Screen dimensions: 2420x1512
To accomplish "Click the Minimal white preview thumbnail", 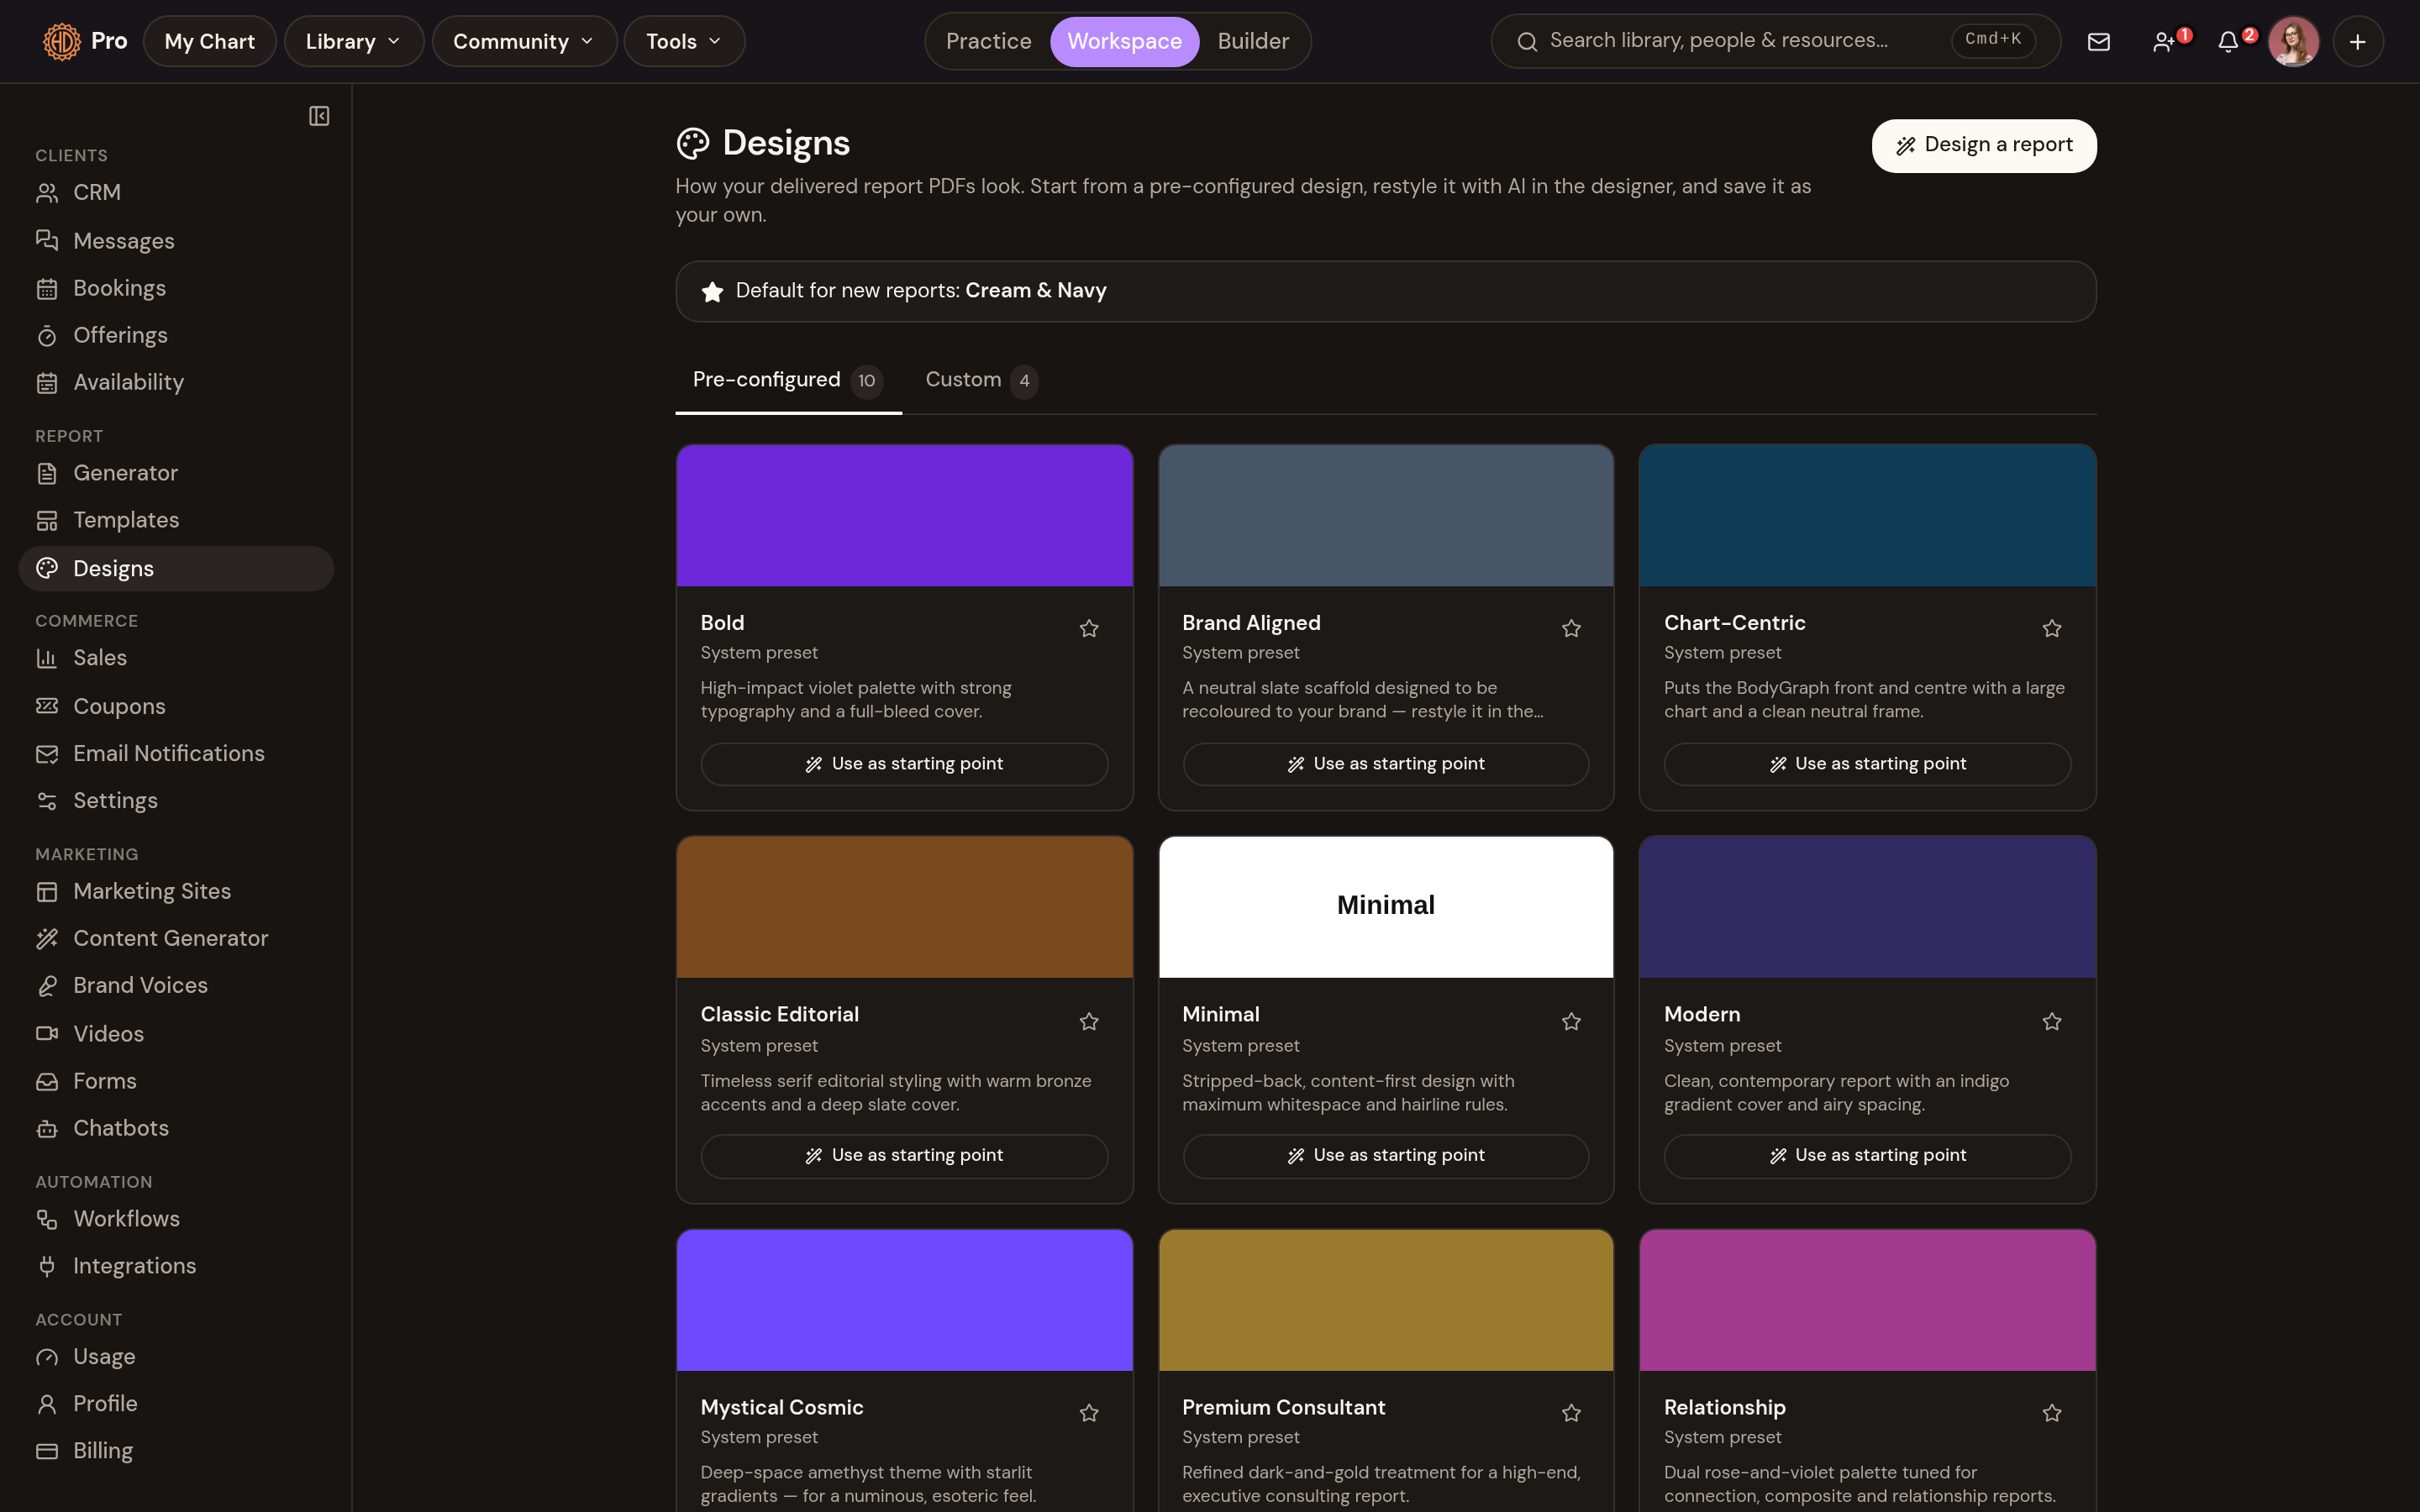I will (x=1386, y=907).
